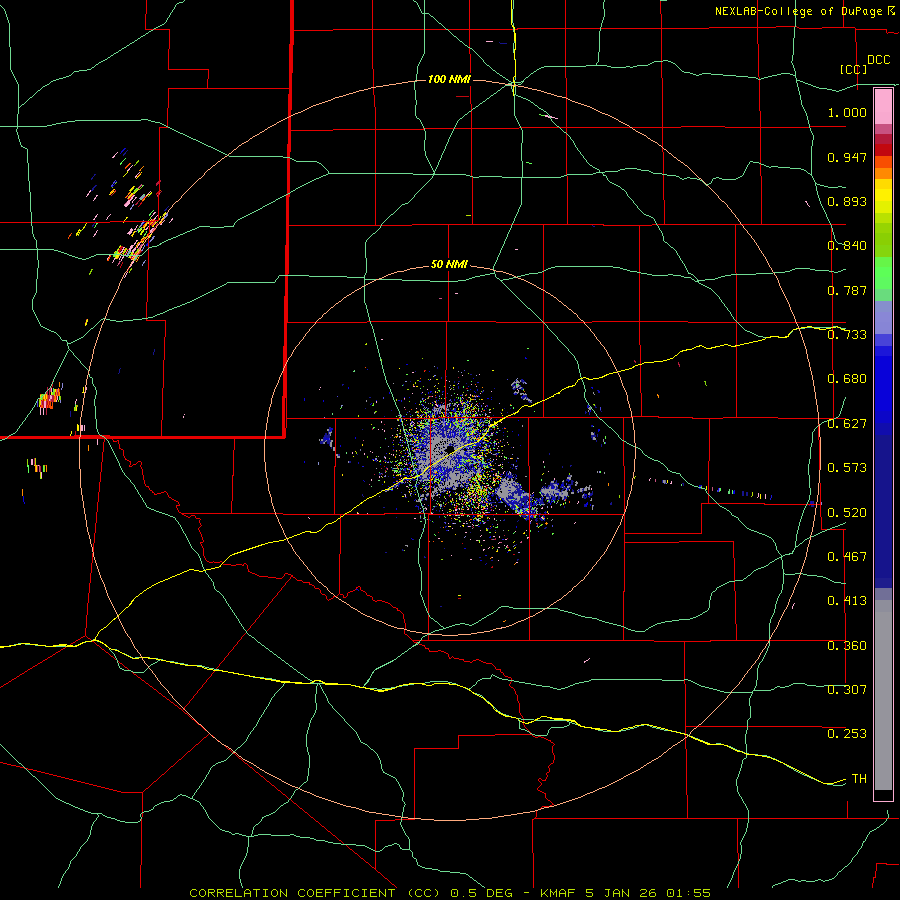
Task: Click the DCC product label
Action: (878, 60)
